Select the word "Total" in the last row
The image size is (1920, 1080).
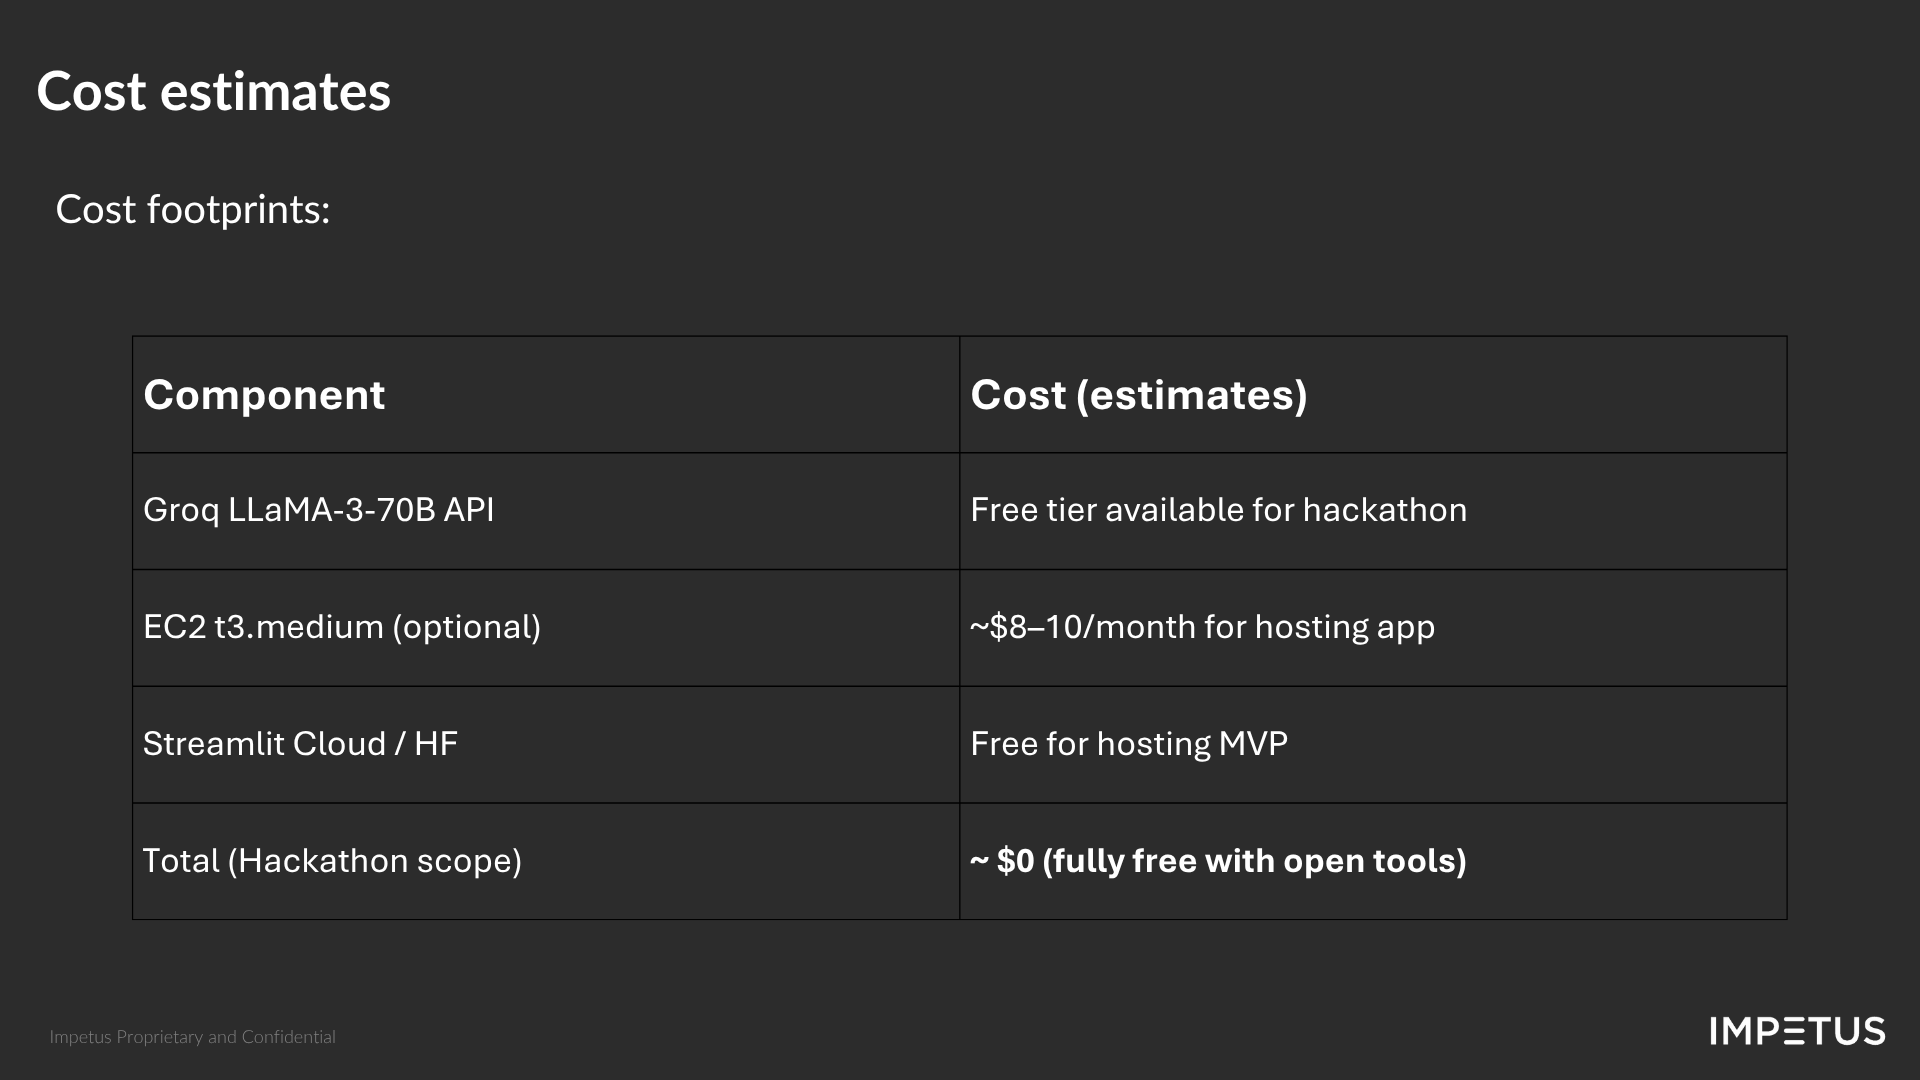point(180,861)
